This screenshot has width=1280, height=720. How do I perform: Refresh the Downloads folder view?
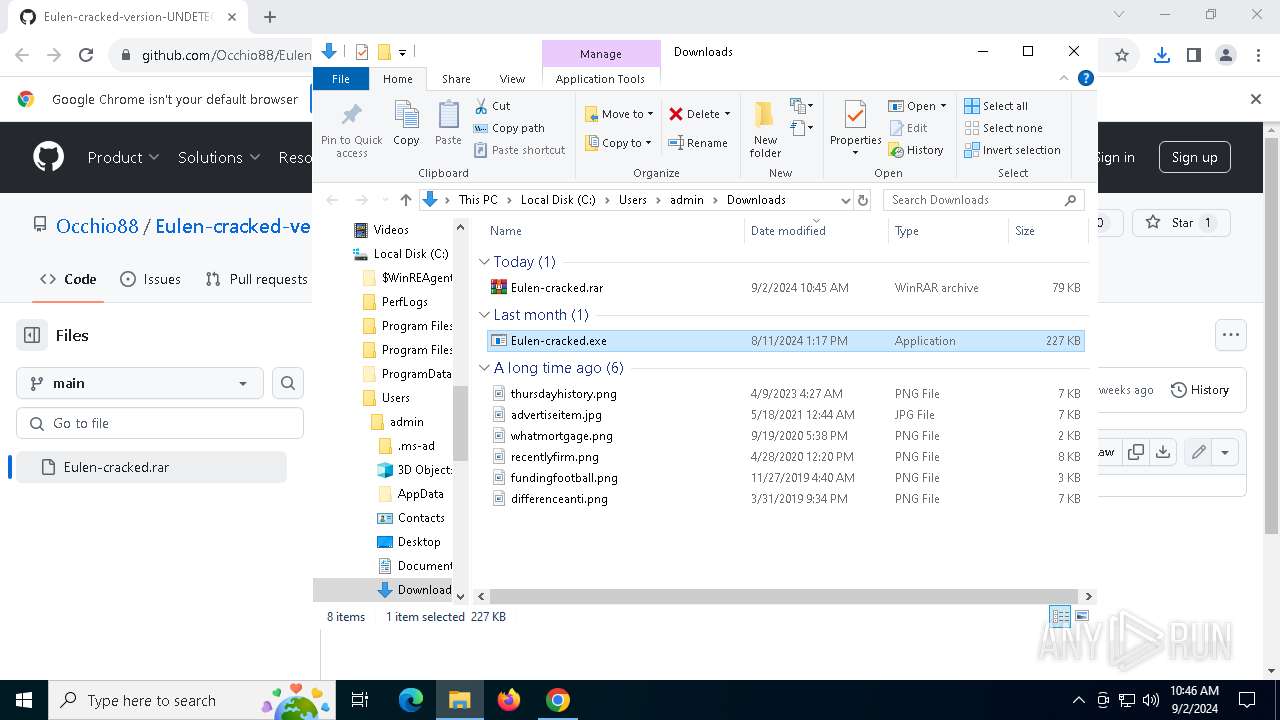[863, 200]
